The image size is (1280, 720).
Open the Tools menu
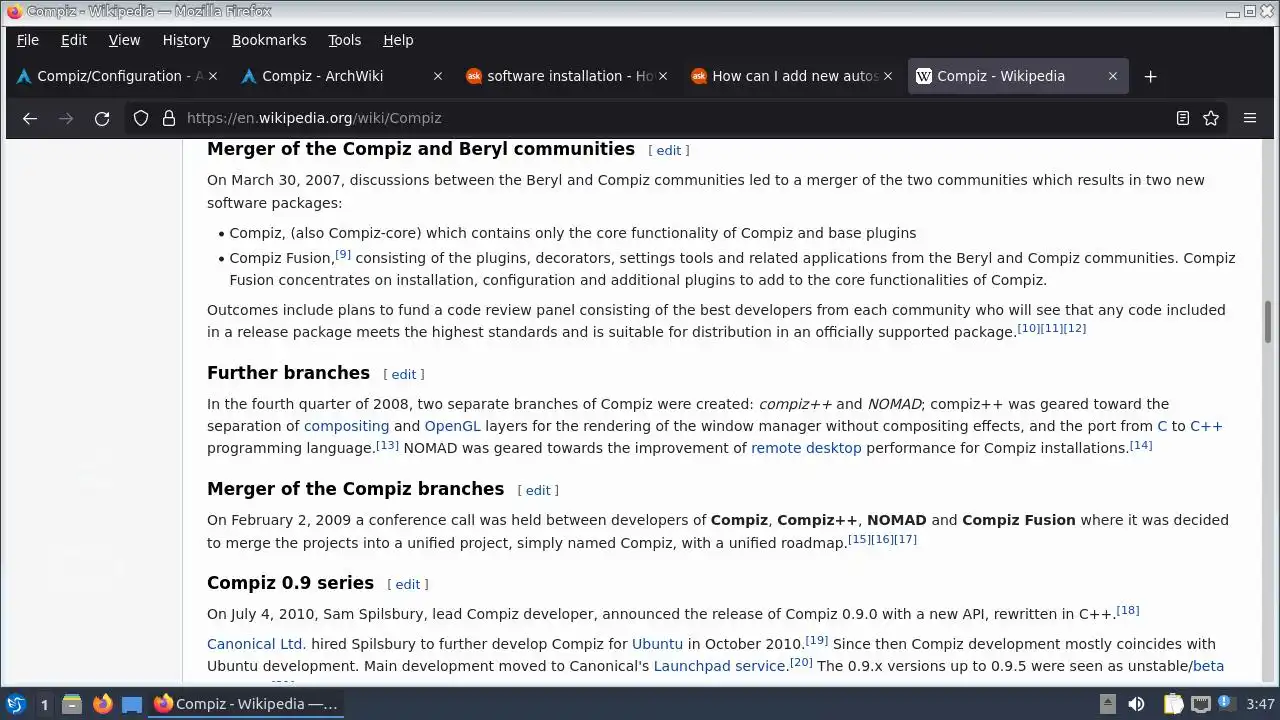[x=344, y=40]
